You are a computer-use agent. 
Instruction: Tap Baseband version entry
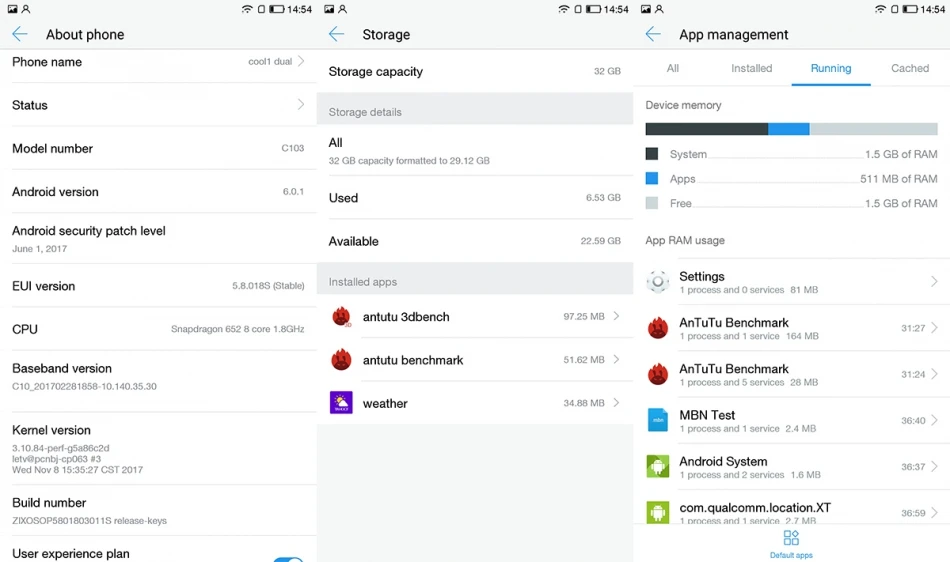158,381
